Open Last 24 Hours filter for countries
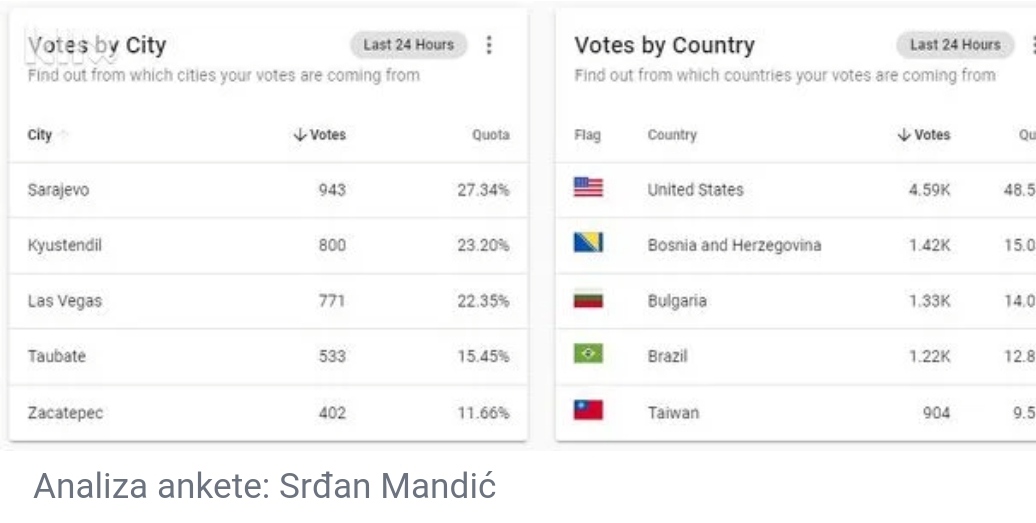 tap(955, 45)
